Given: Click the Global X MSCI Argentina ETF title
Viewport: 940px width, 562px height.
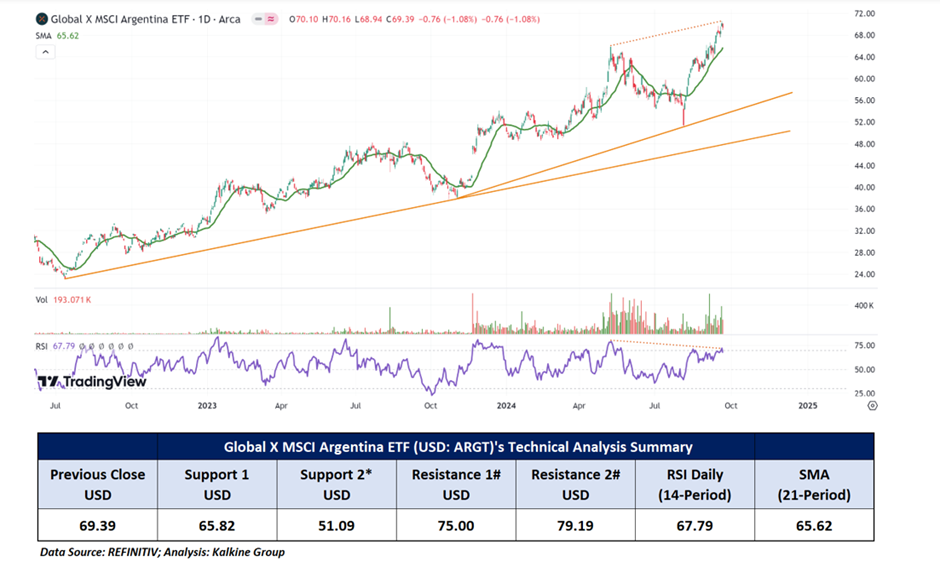Looking at the screenshot, I should point(145,19).
